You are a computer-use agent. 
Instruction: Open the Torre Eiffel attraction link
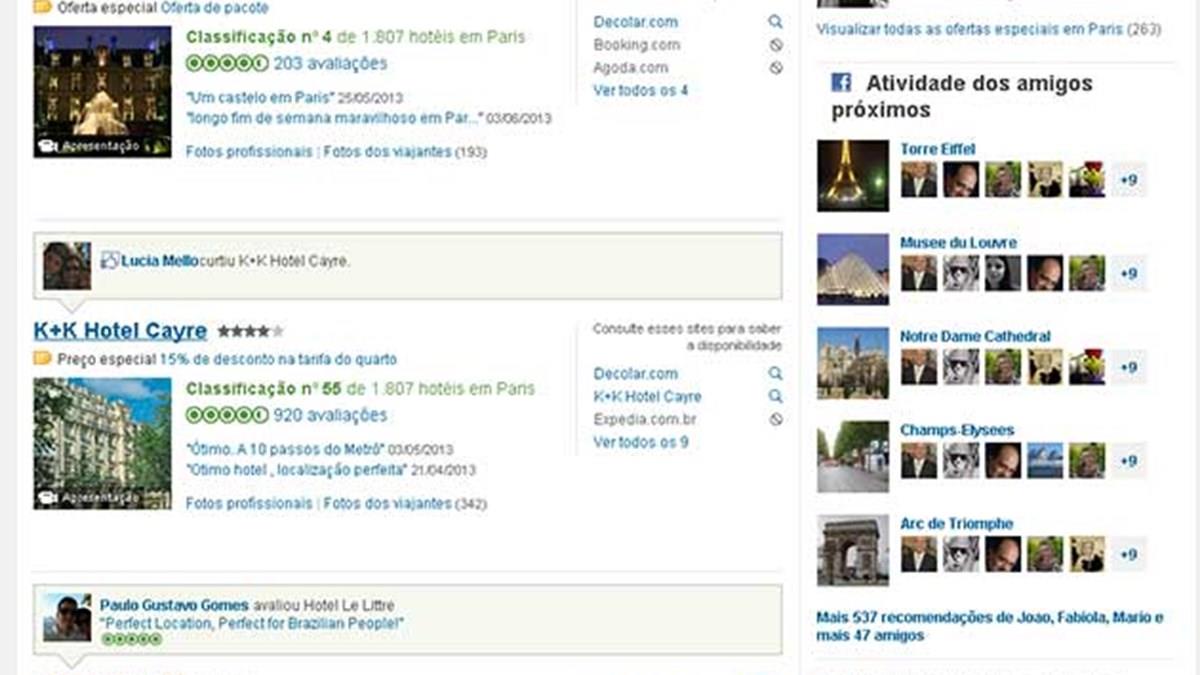pos(937,149)
